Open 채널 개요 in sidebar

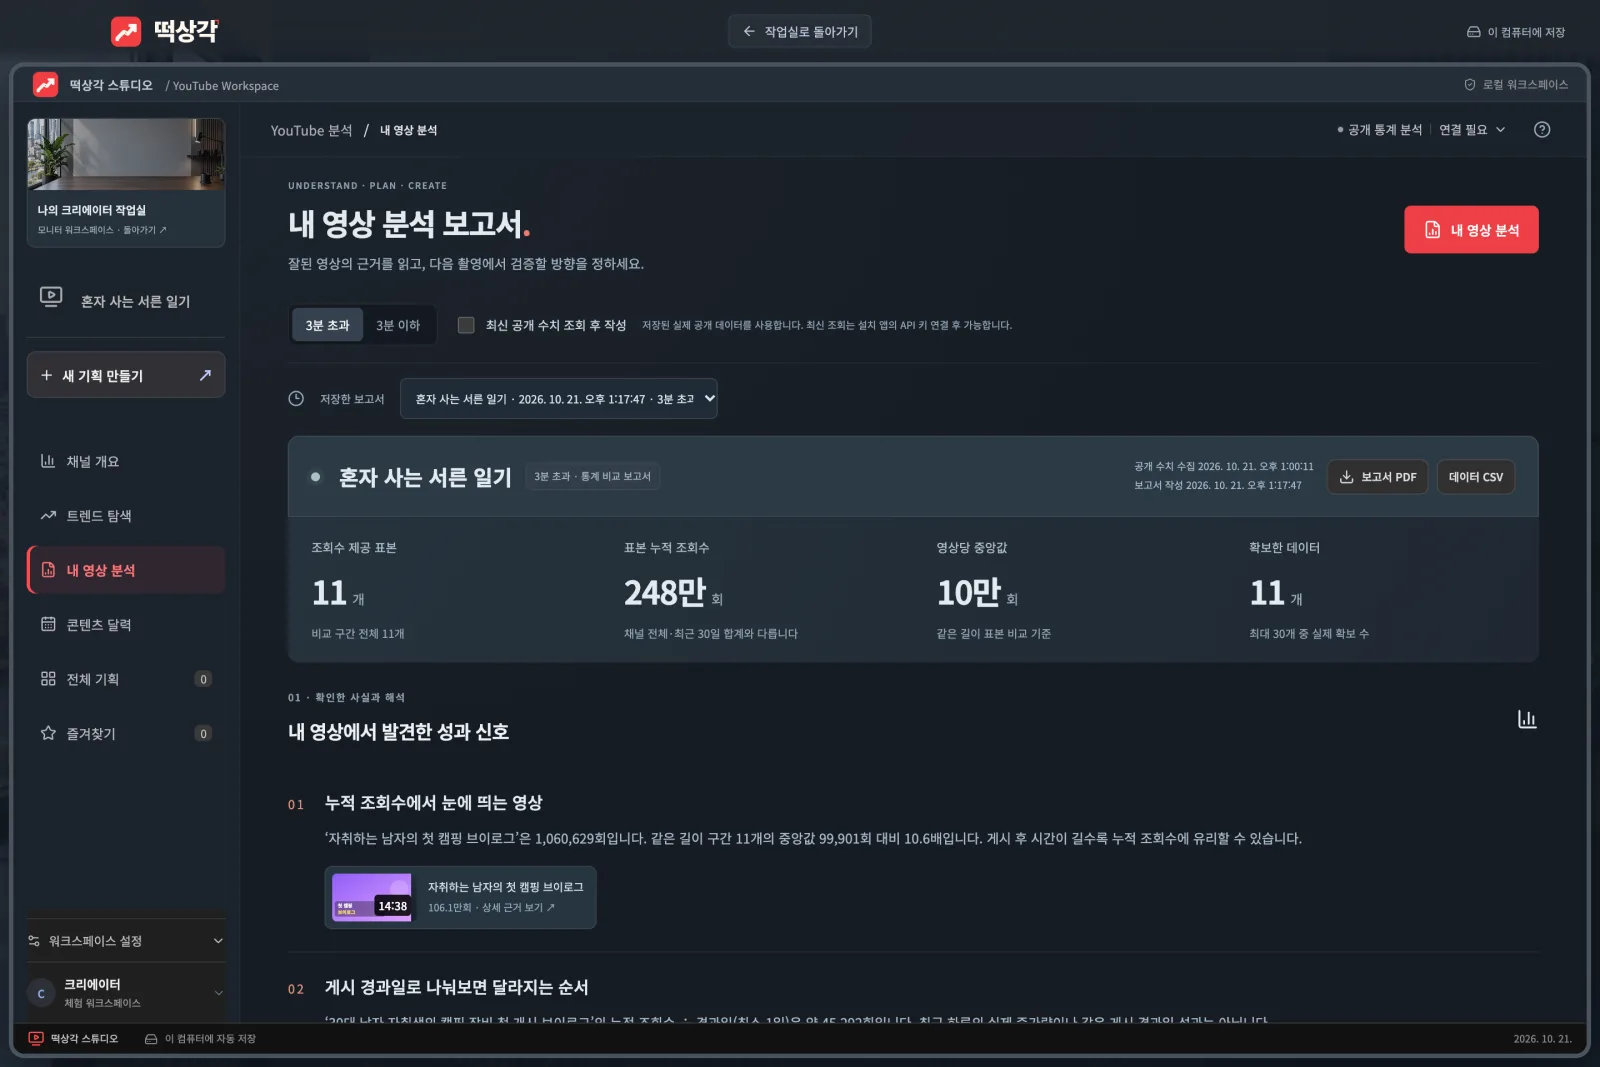126,461
